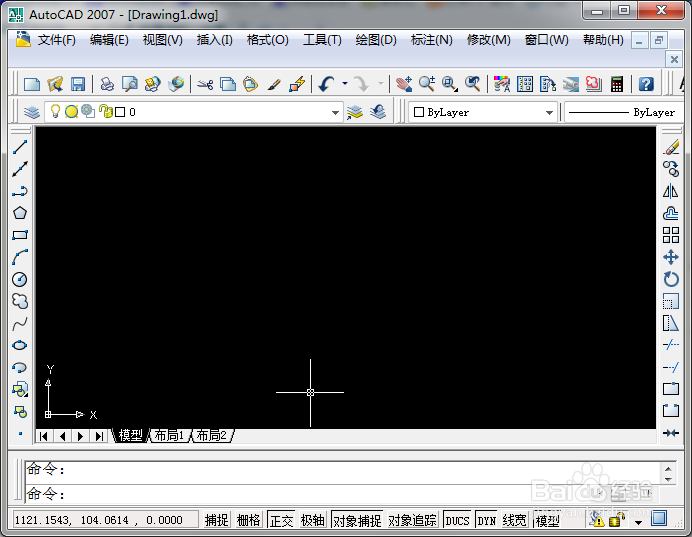Image resolution: width=692 pixels, height=537 pixels.
Task: Click the Plot printer icon
Action: pos(107,84)
